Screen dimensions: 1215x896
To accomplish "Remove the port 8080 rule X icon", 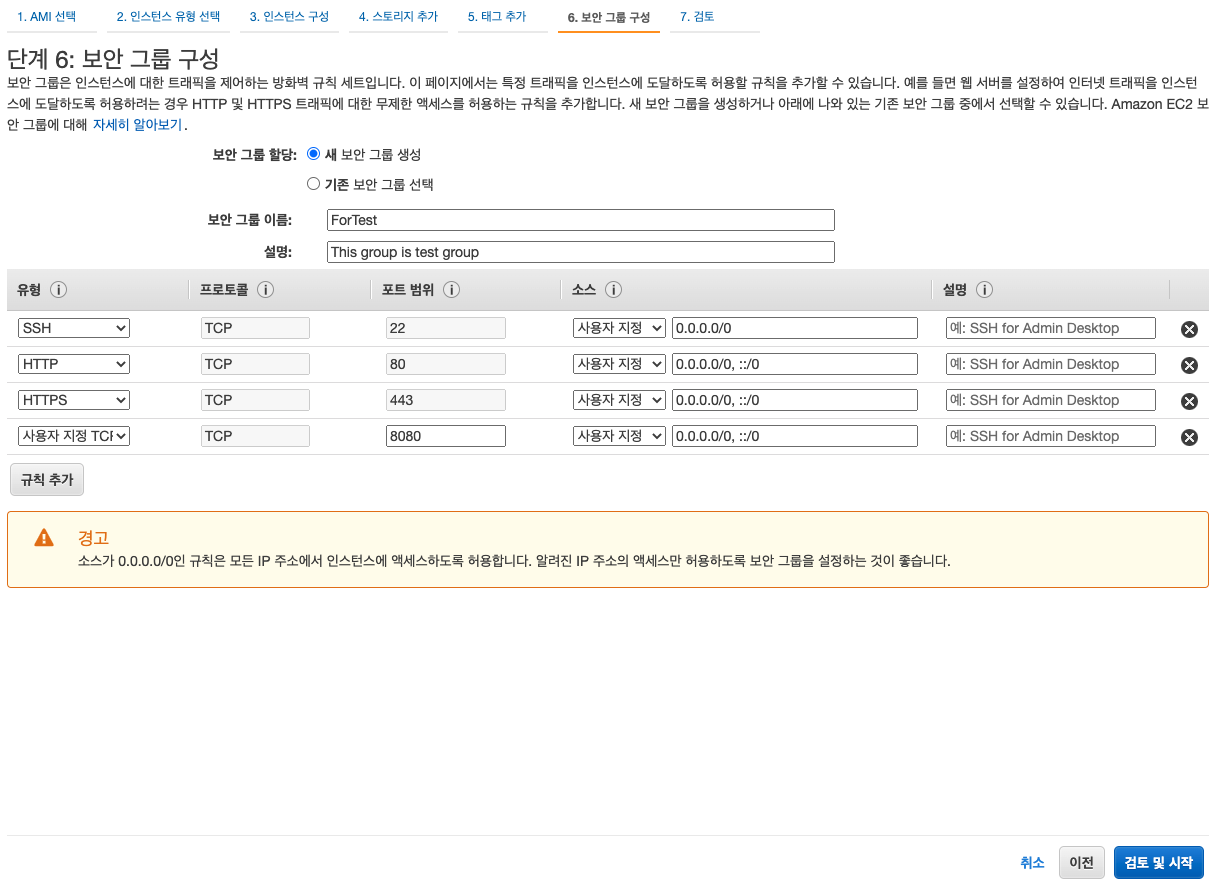I will [x=1189, y=437].
